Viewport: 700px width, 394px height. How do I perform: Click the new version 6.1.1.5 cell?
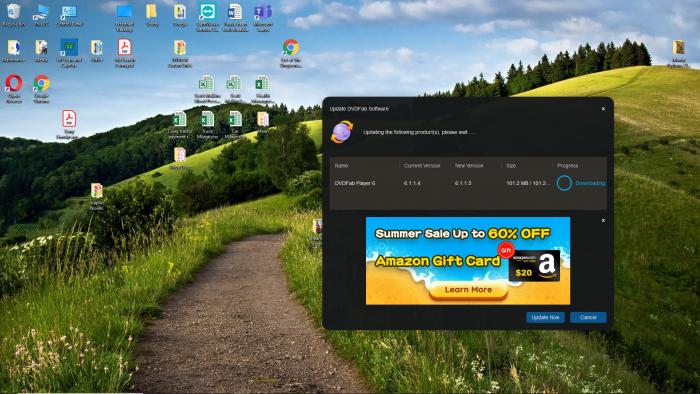click(x=463, y=183)
